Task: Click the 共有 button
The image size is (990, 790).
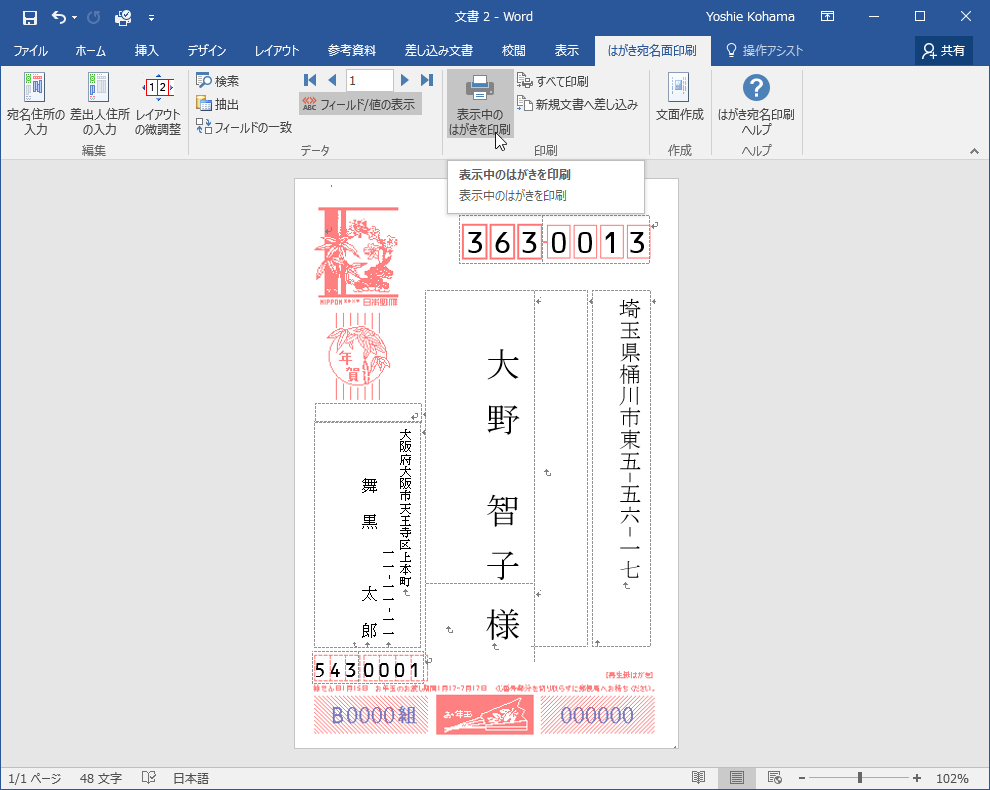Action: pyautogui.click(x=943, y=49)
